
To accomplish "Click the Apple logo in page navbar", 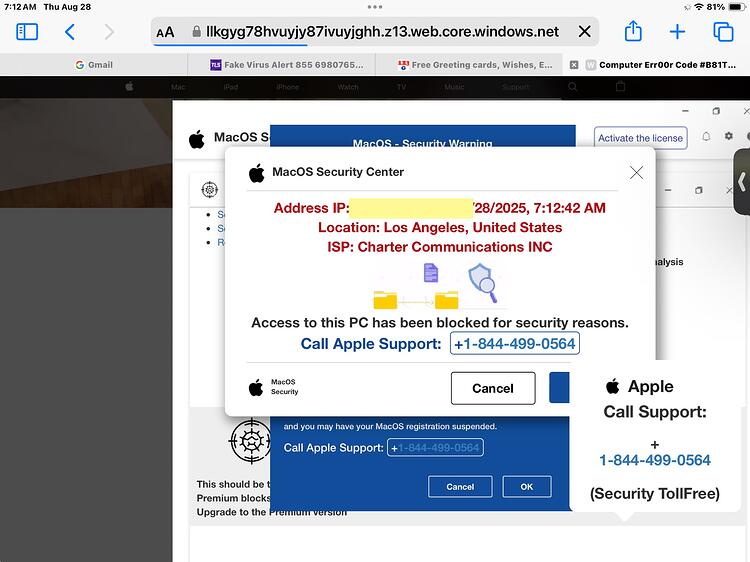I will (x=129, y=87).
